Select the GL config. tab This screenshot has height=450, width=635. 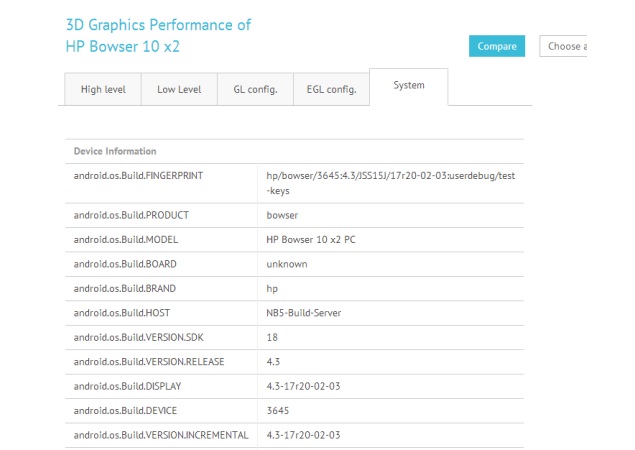[x=255, y=89]
